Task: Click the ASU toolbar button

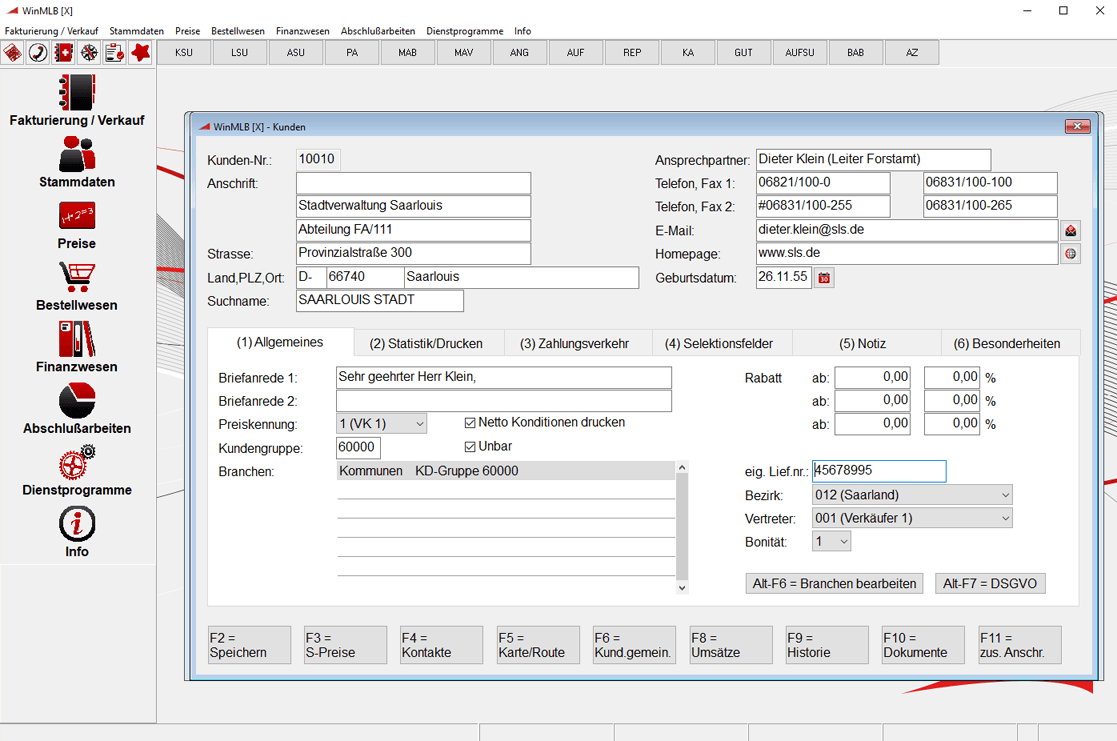Action: click(x=296, y=53)
